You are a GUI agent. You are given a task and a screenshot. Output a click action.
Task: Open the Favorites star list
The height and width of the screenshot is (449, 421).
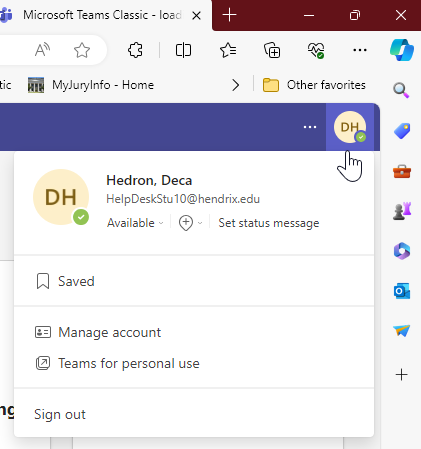[x=228, y=50]
